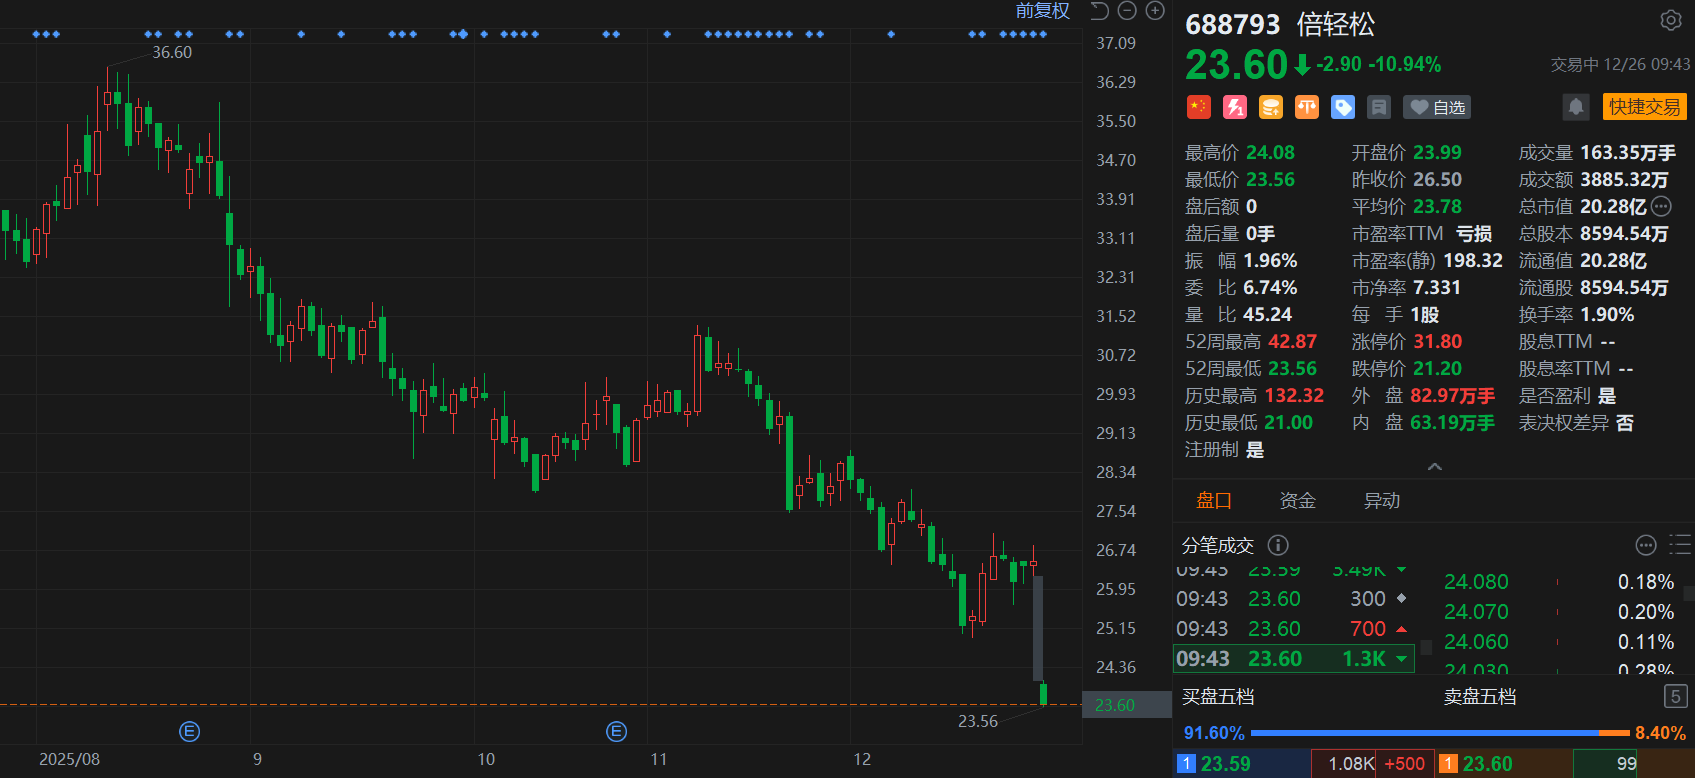Open the 前复权 price adjustment dropdown
The height and width of the screenshot is (778, 1695).
click(1042, 11)
